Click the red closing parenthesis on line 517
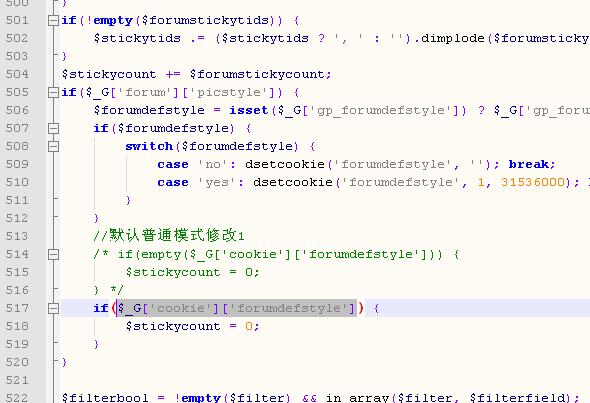The height and width of the screenshot is (403, 590). pyautogui.click(x=361, y=309)
